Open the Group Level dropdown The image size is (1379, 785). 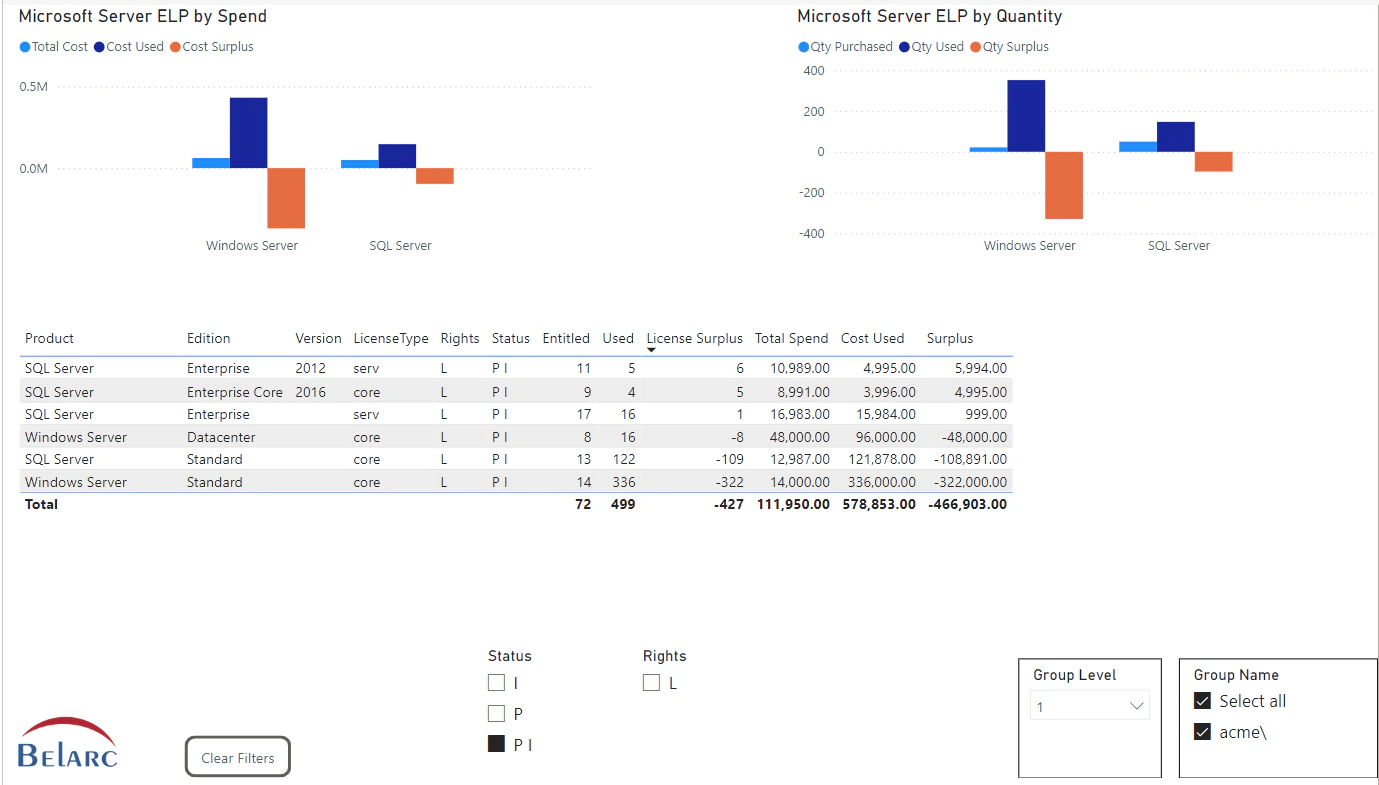coord(1138,705)
